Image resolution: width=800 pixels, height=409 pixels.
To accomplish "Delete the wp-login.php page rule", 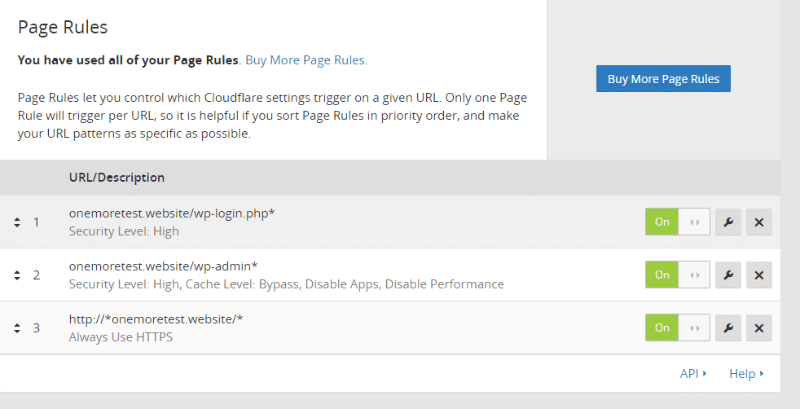I will click(x=759, y=222).
